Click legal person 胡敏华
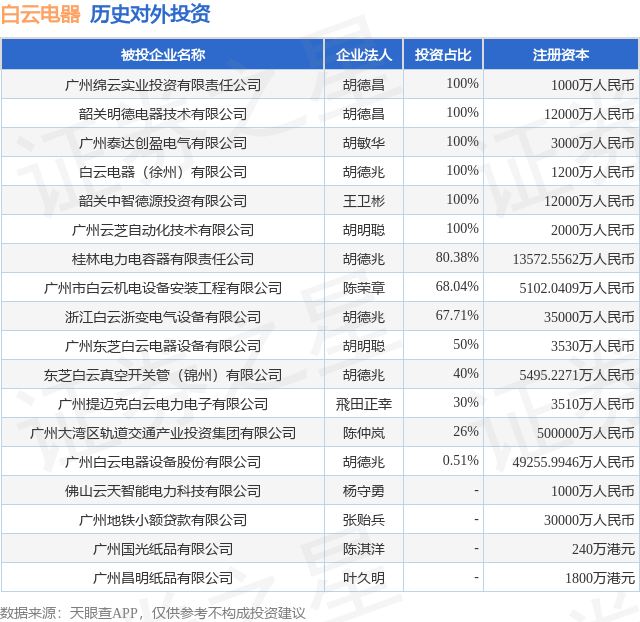The height and width of the screenshot is (622, 640). pyautogui.click(x=364, y=143)
